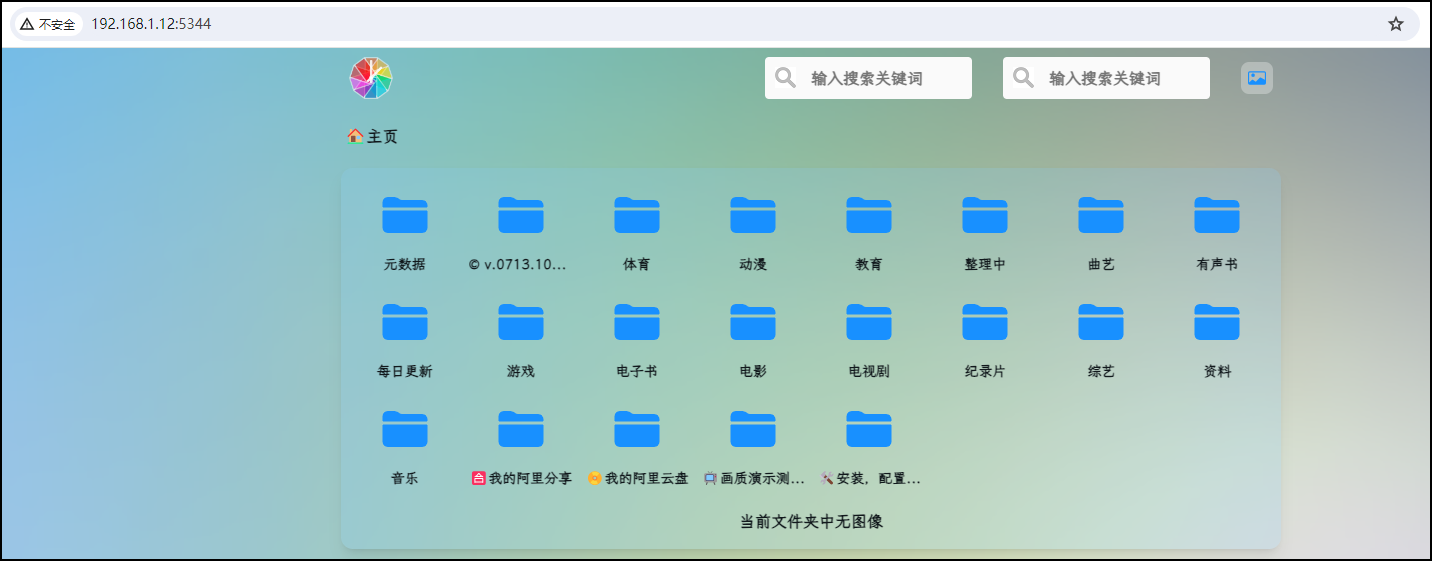Click the address bar URL 192.168.1.12:5344

coord(151,24)
